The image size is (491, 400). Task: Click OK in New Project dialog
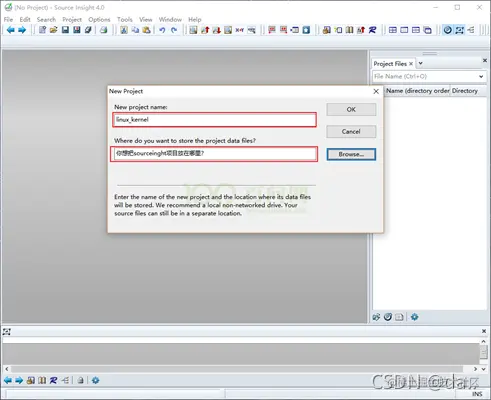coord(351,110)
